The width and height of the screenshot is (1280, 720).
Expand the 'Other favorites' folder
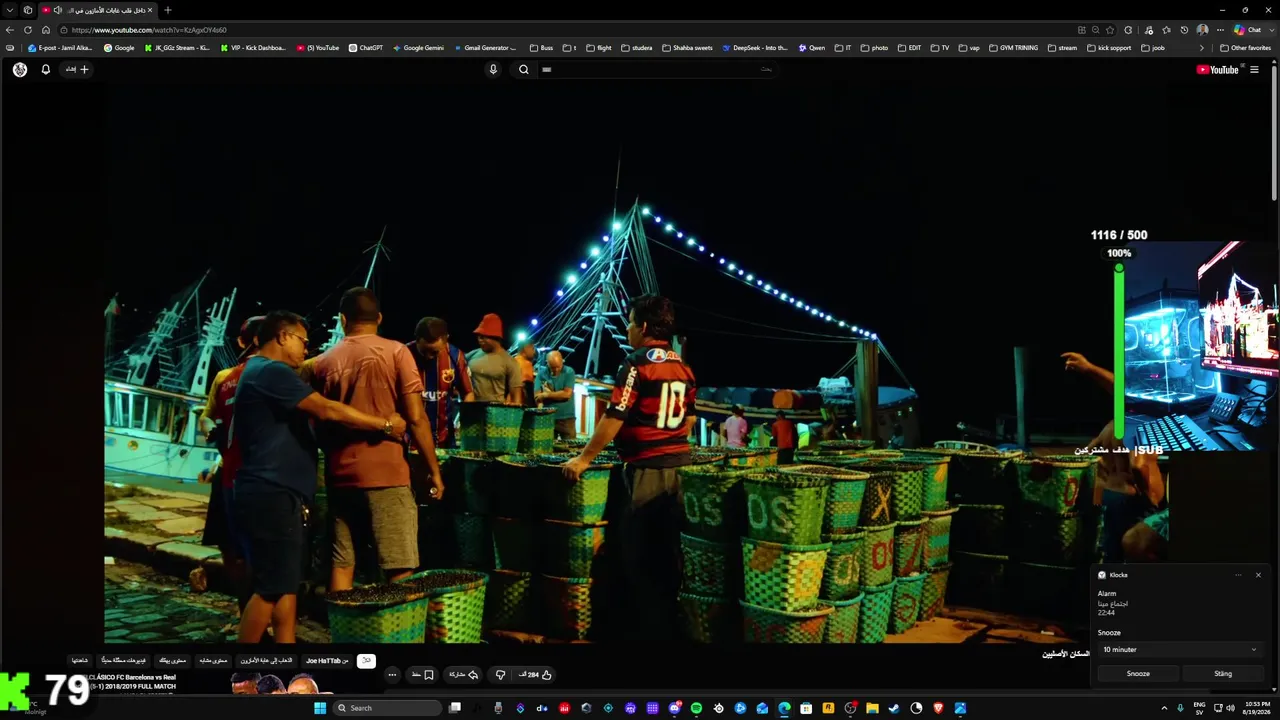[x=1245, y=48]
